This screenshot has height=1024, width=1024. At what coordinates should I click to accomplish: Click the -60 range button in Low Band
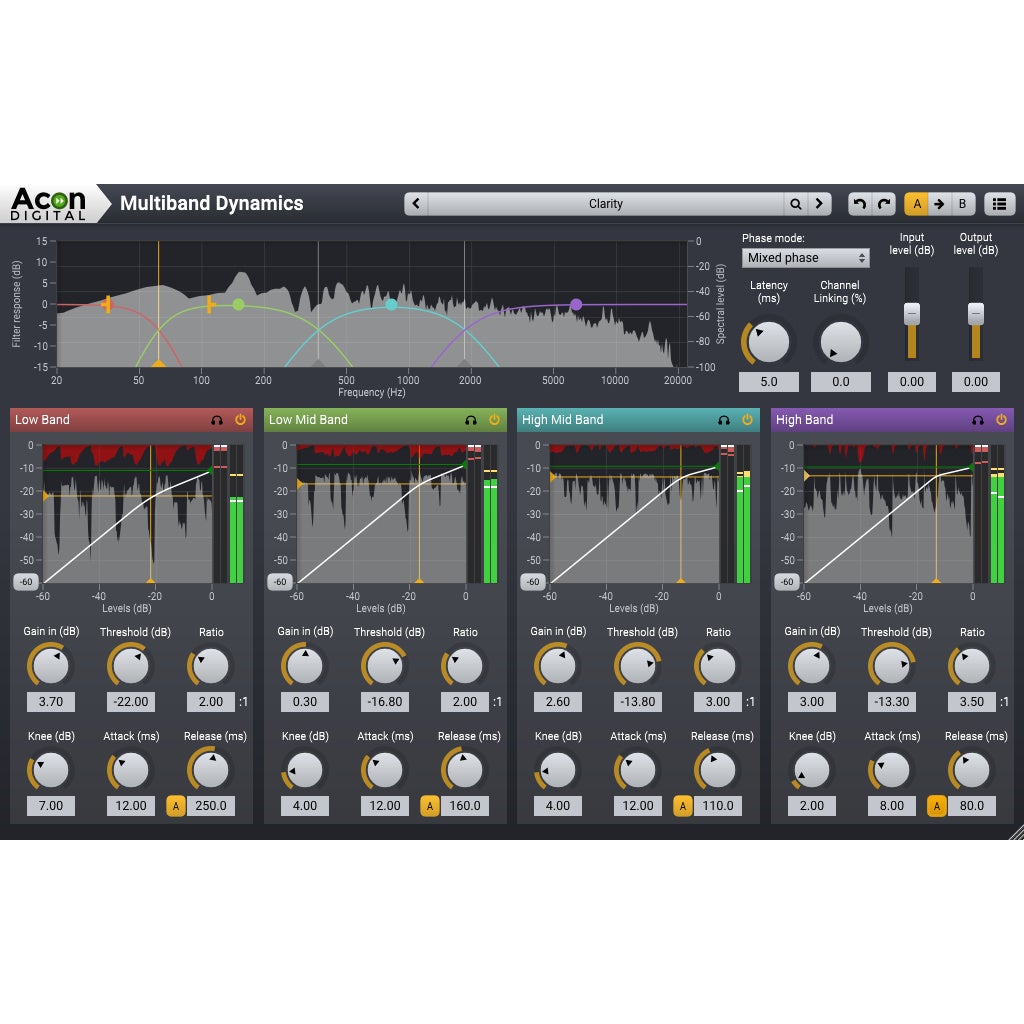point(26,582)
